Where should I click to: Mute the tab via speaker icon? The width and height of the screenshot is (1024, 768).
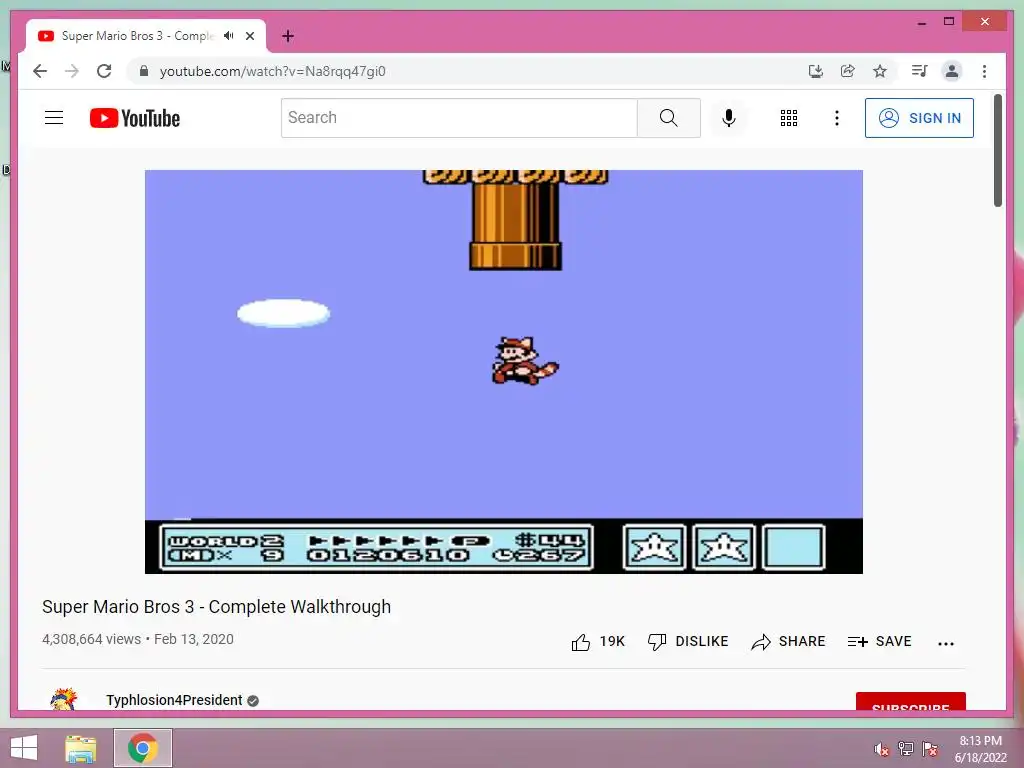click(229, 36)
